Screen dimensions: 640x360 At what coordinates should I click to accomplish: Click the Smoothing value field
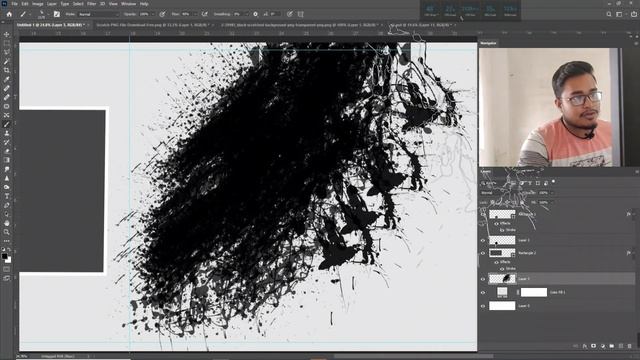pos(237,14)
